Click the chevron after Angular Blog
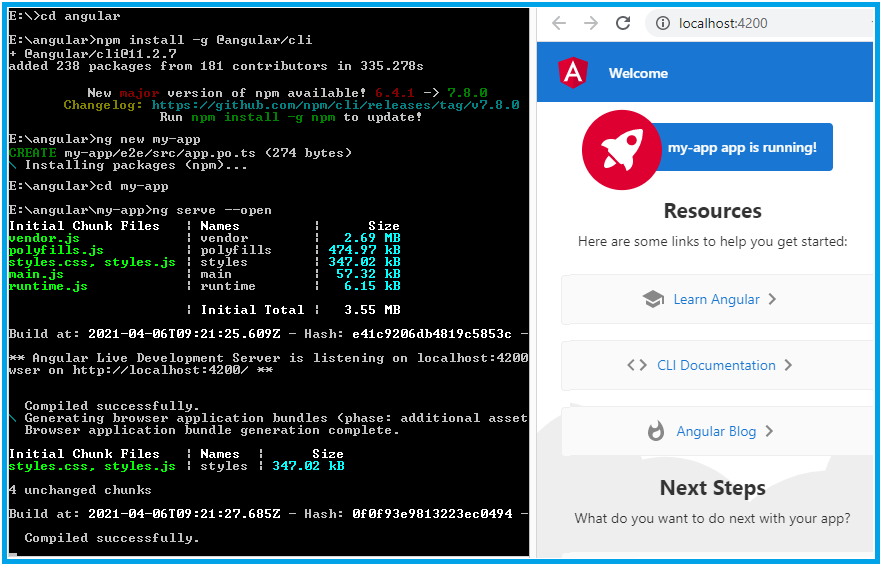The height and width of the screenshot is (566, 882). coord(770,432)
